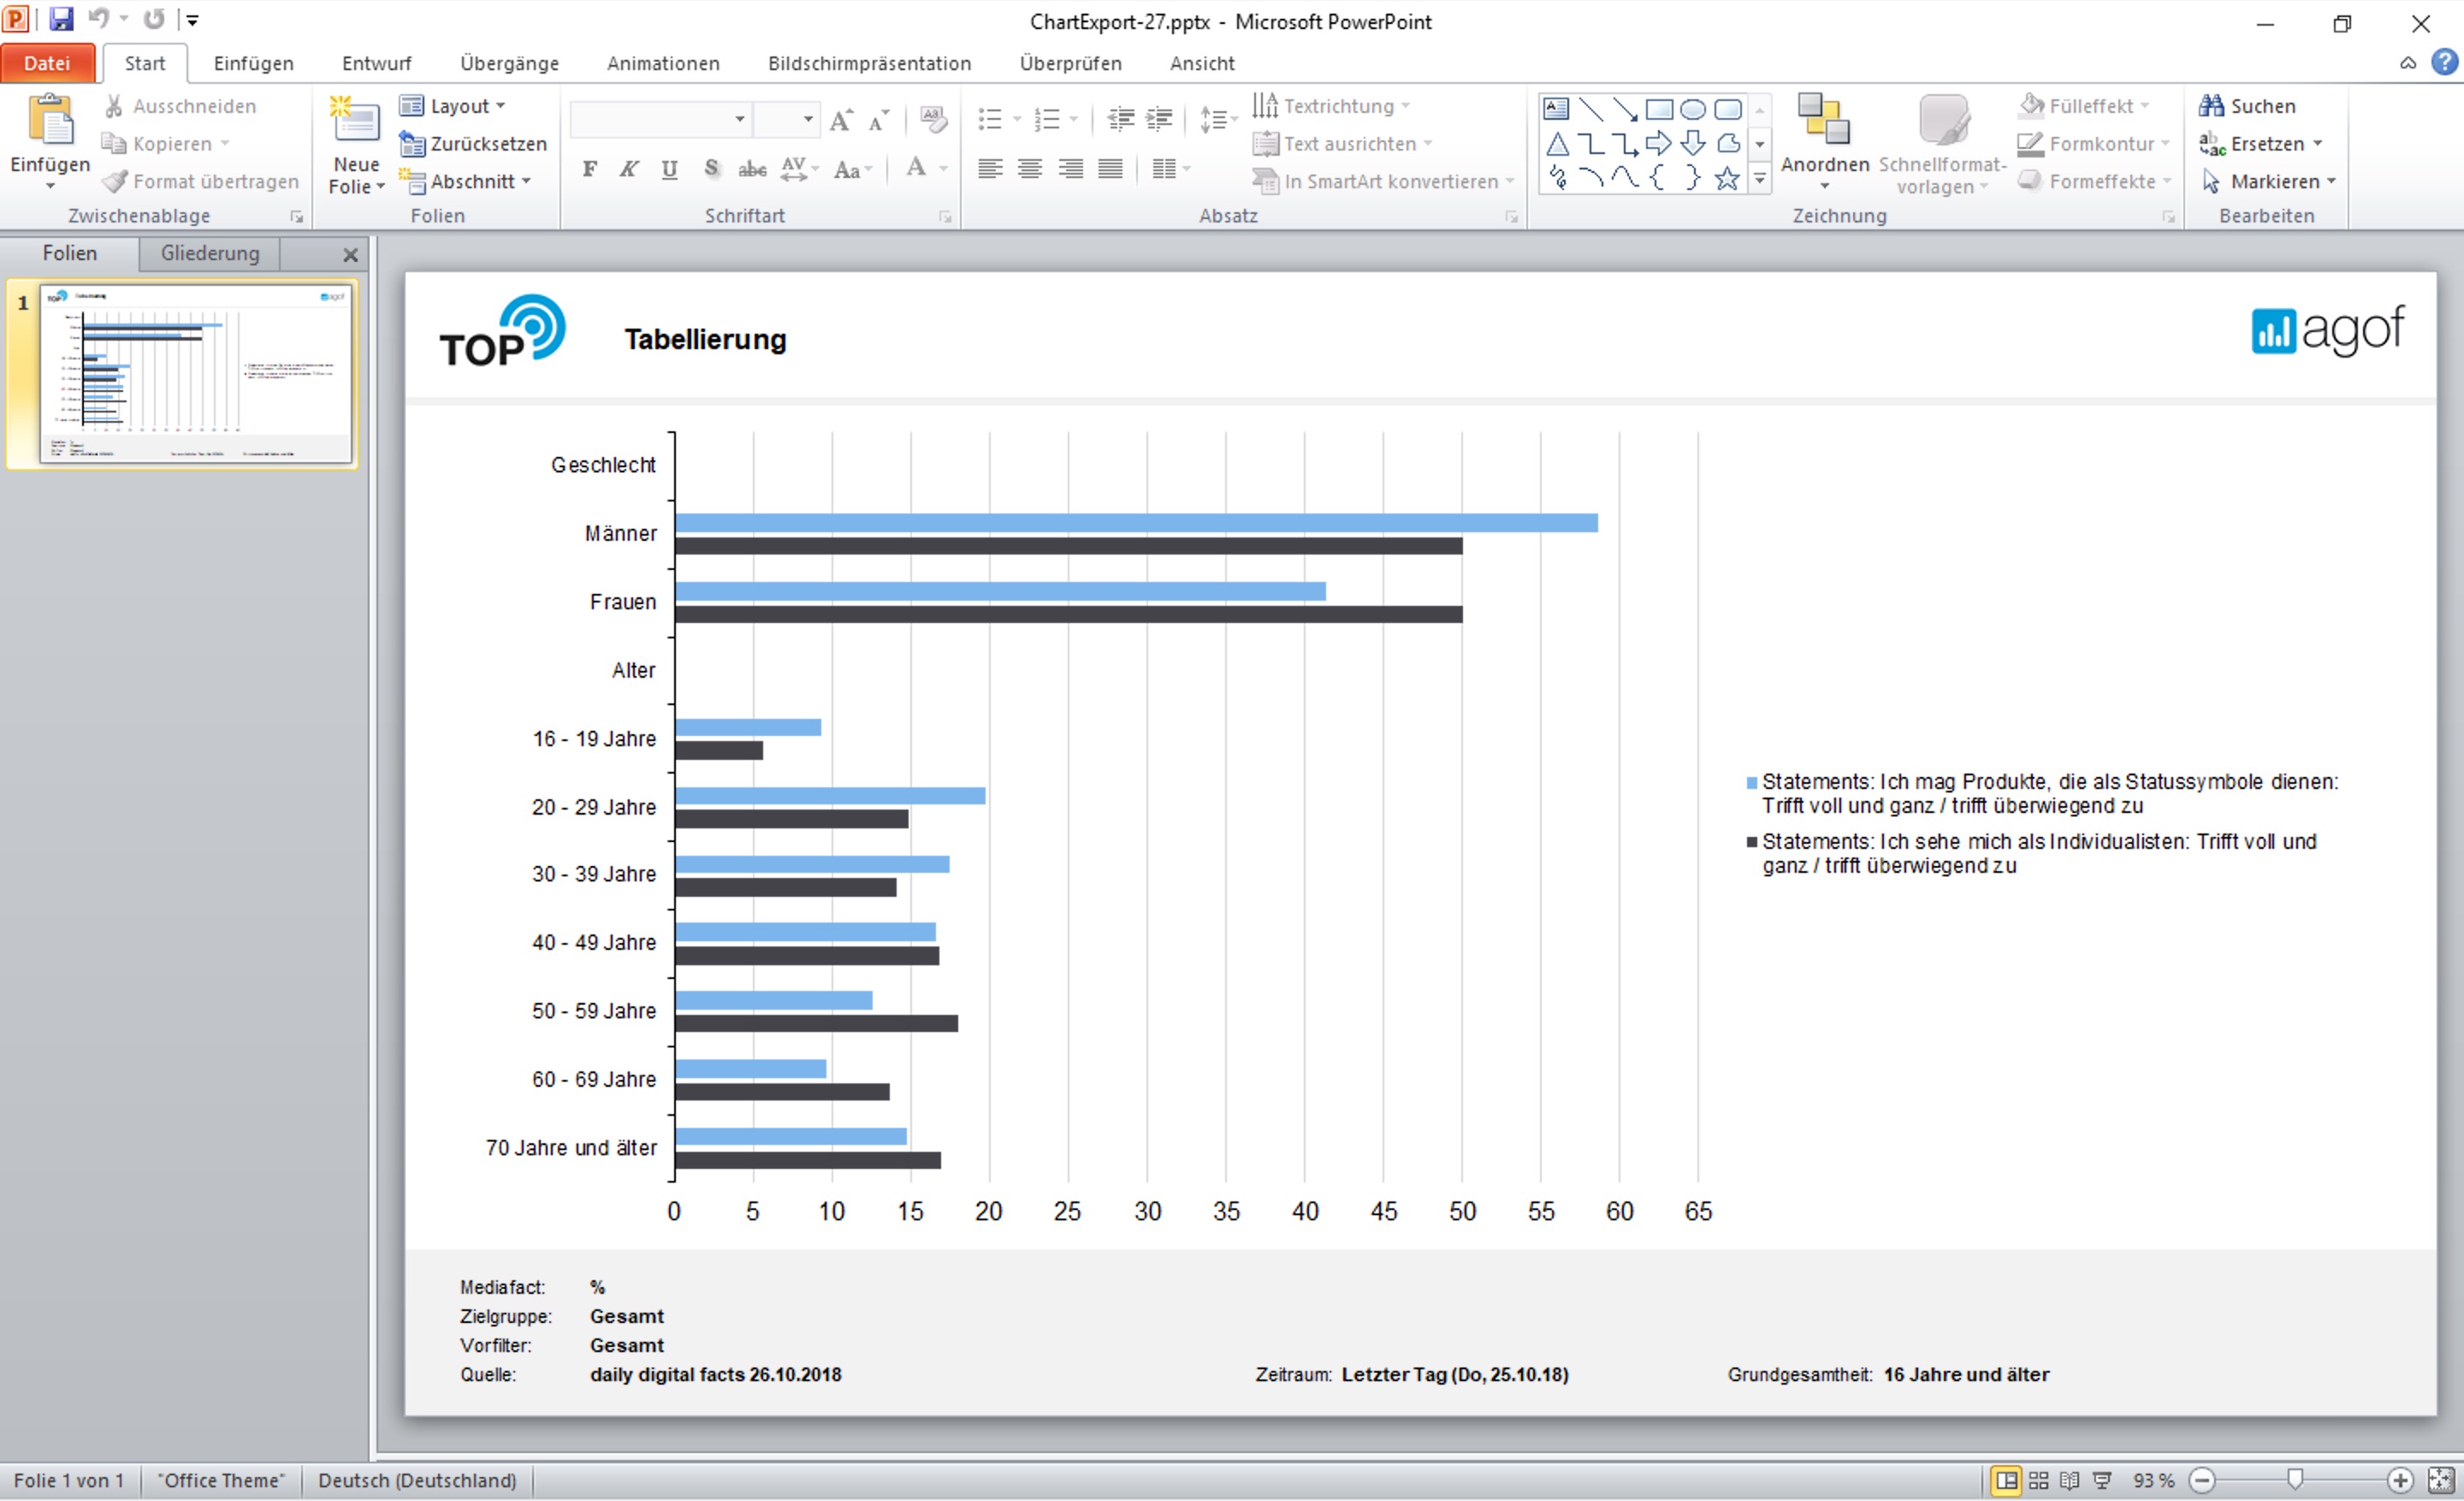
Task: Click Ersetzen button
Action: (2260, 144)
